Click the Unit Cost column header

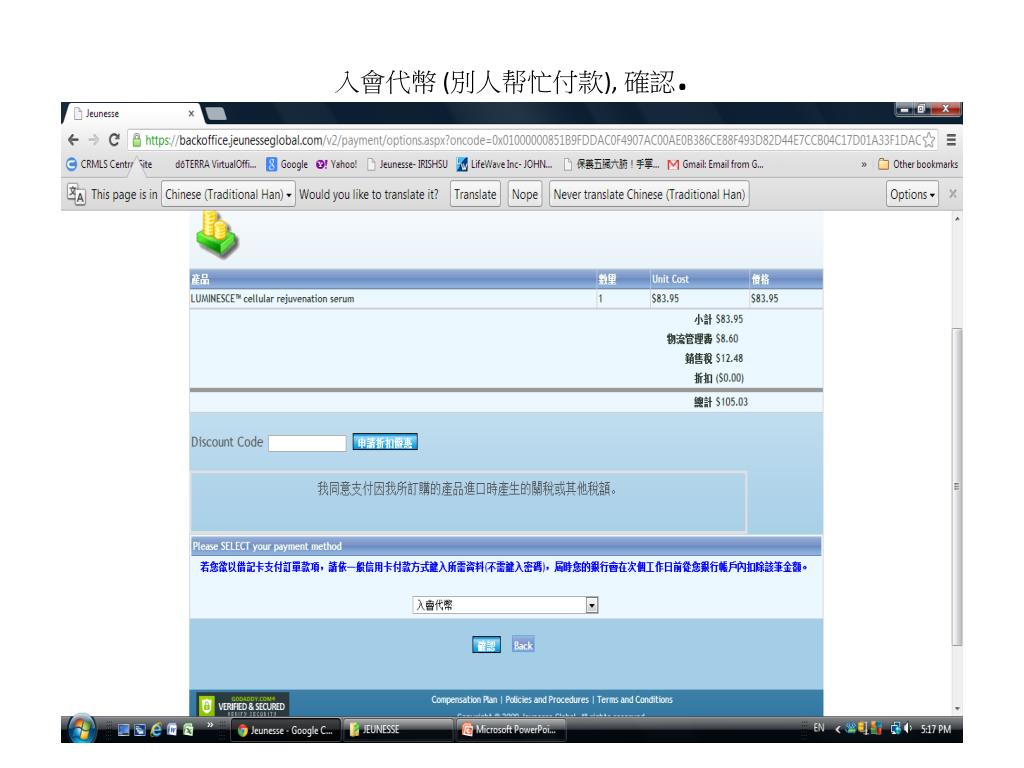(x=670, y=279)
